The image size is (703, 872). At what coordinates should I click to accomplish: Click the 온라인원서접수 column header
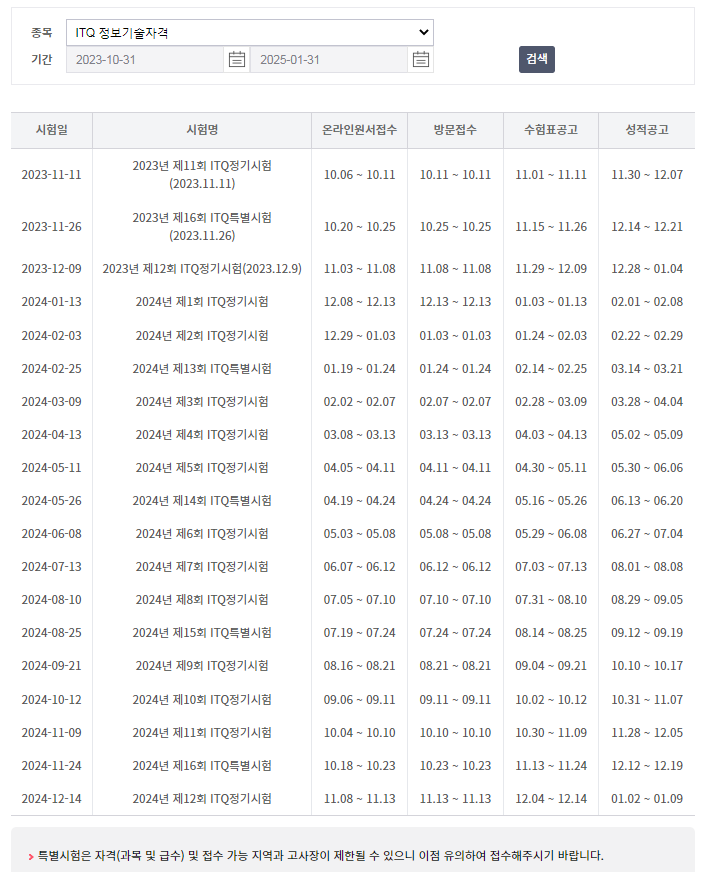click(359, 130)
